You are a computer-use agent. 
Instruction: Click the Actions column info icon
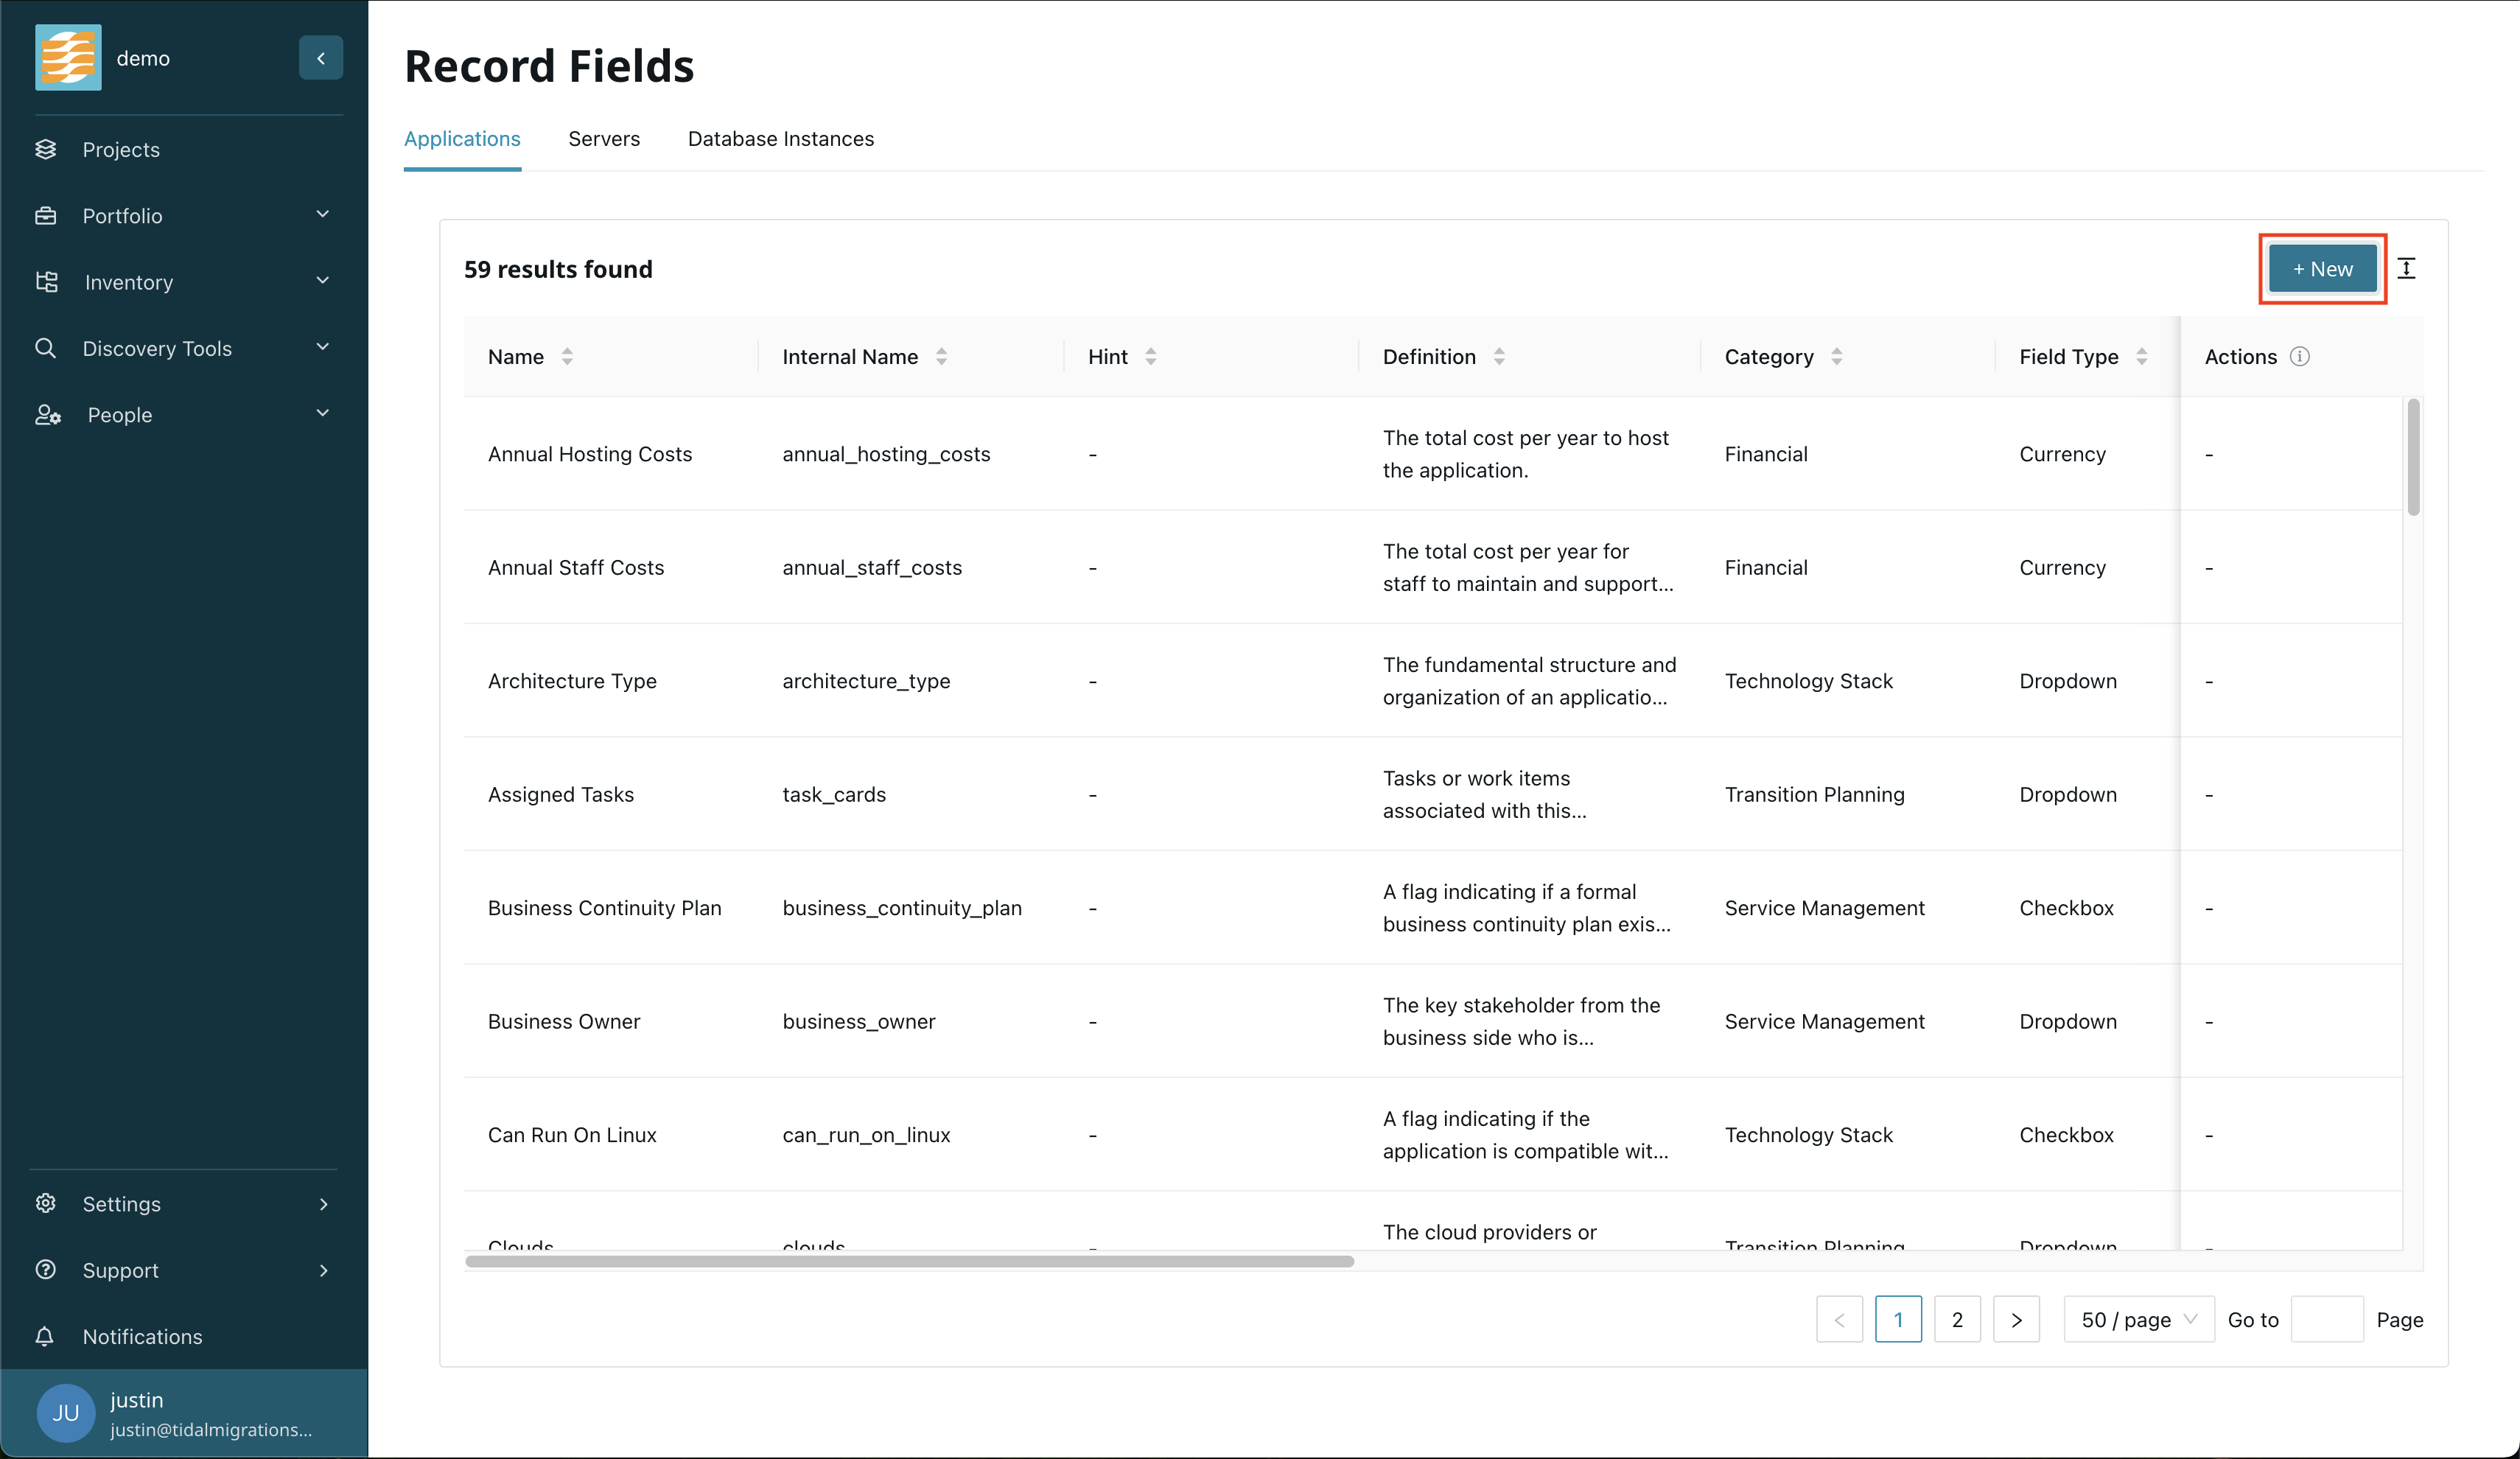point(2299,357)
